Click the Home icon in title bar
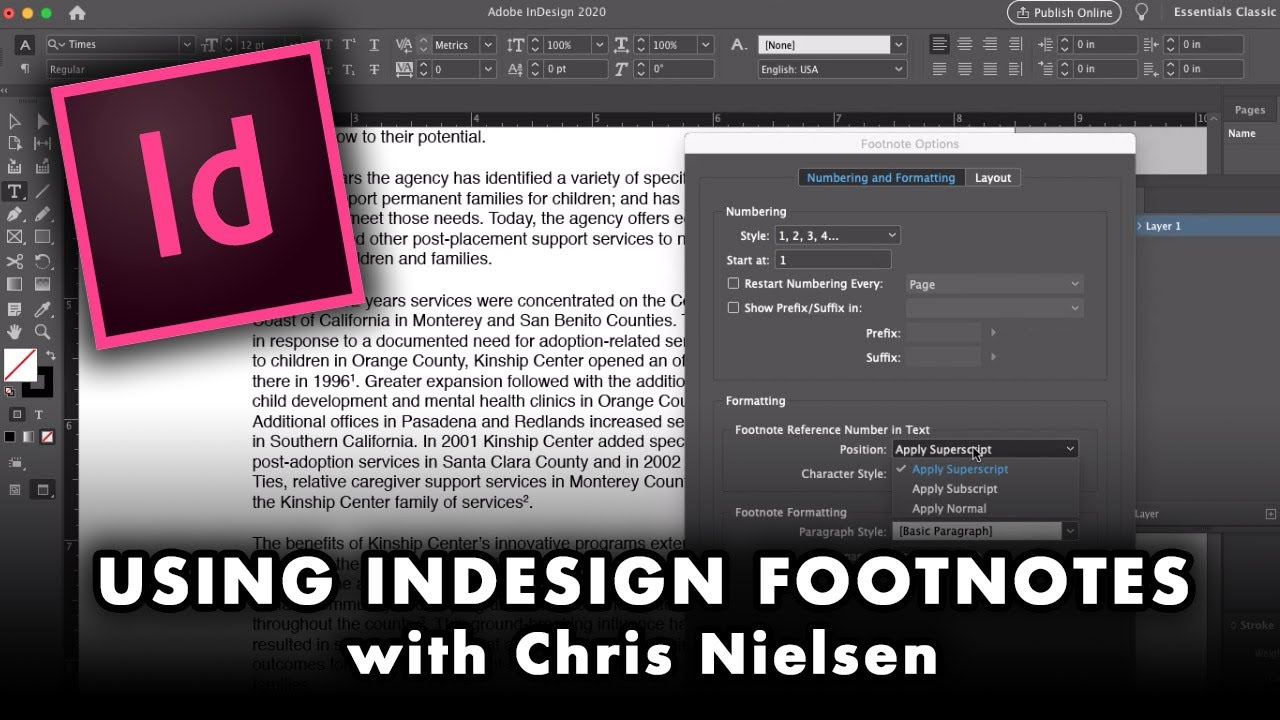The height and width of the screenshot is (720, 1280). (77, 13)
